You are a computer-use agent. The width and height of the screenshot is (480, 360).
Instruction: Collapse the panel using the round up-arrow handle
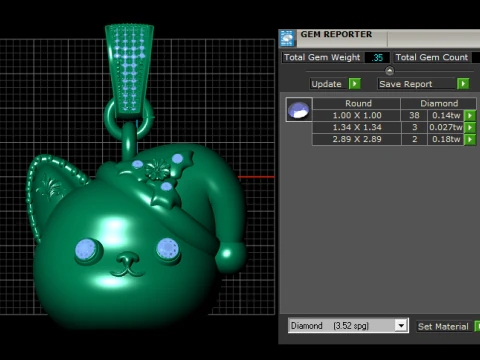tap(389, 71)
